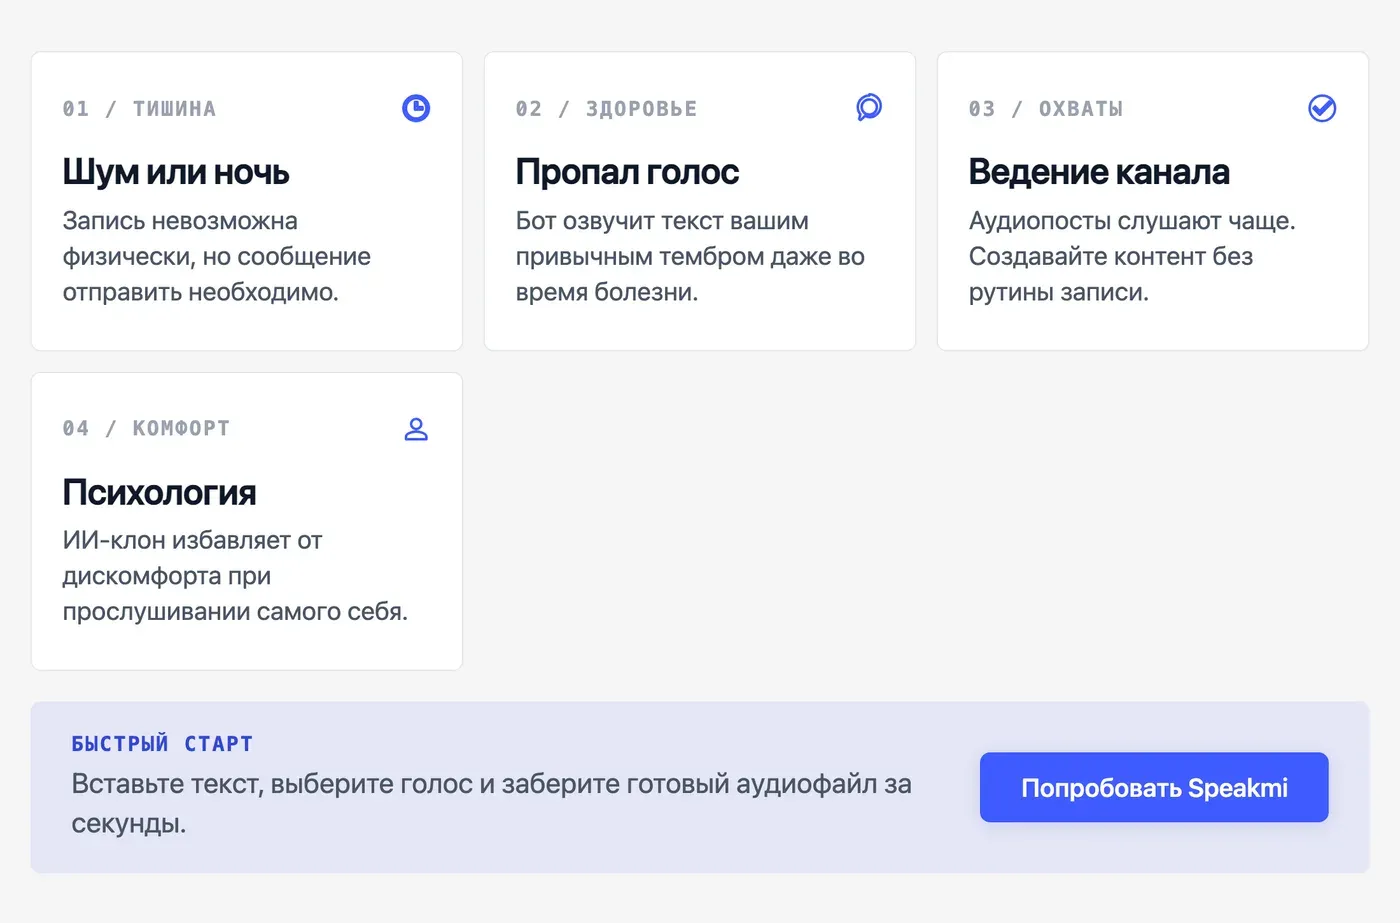
Task: Click the description starting "Аудиопосты слушают чаще"
Action: tap(1132, 256)
